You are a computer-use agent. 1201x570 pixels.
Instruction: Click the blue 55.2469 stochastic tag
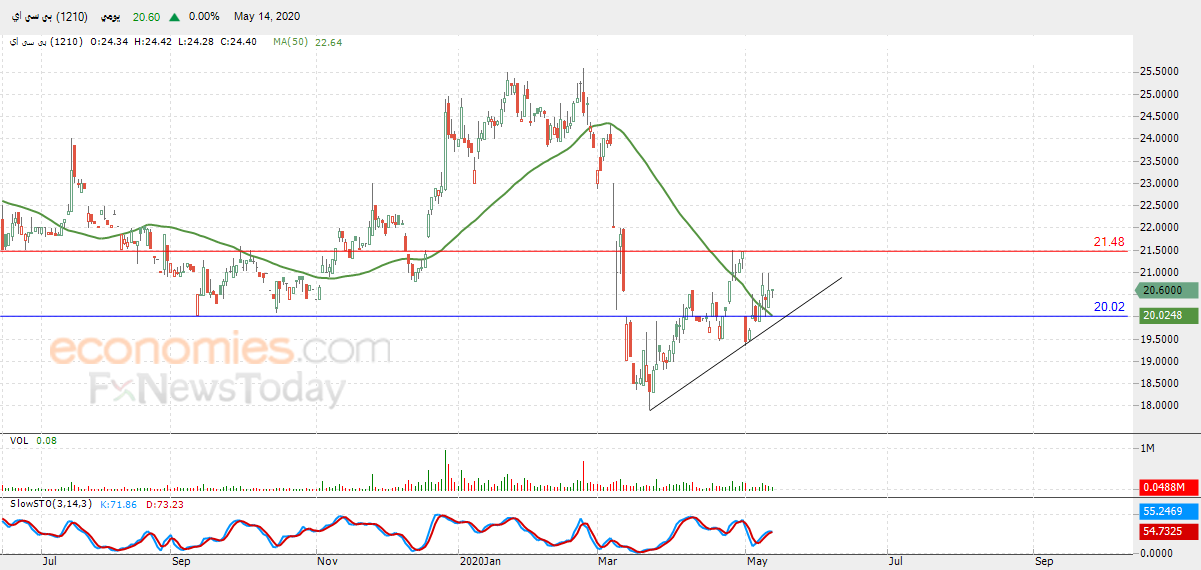pos(1167,510)
